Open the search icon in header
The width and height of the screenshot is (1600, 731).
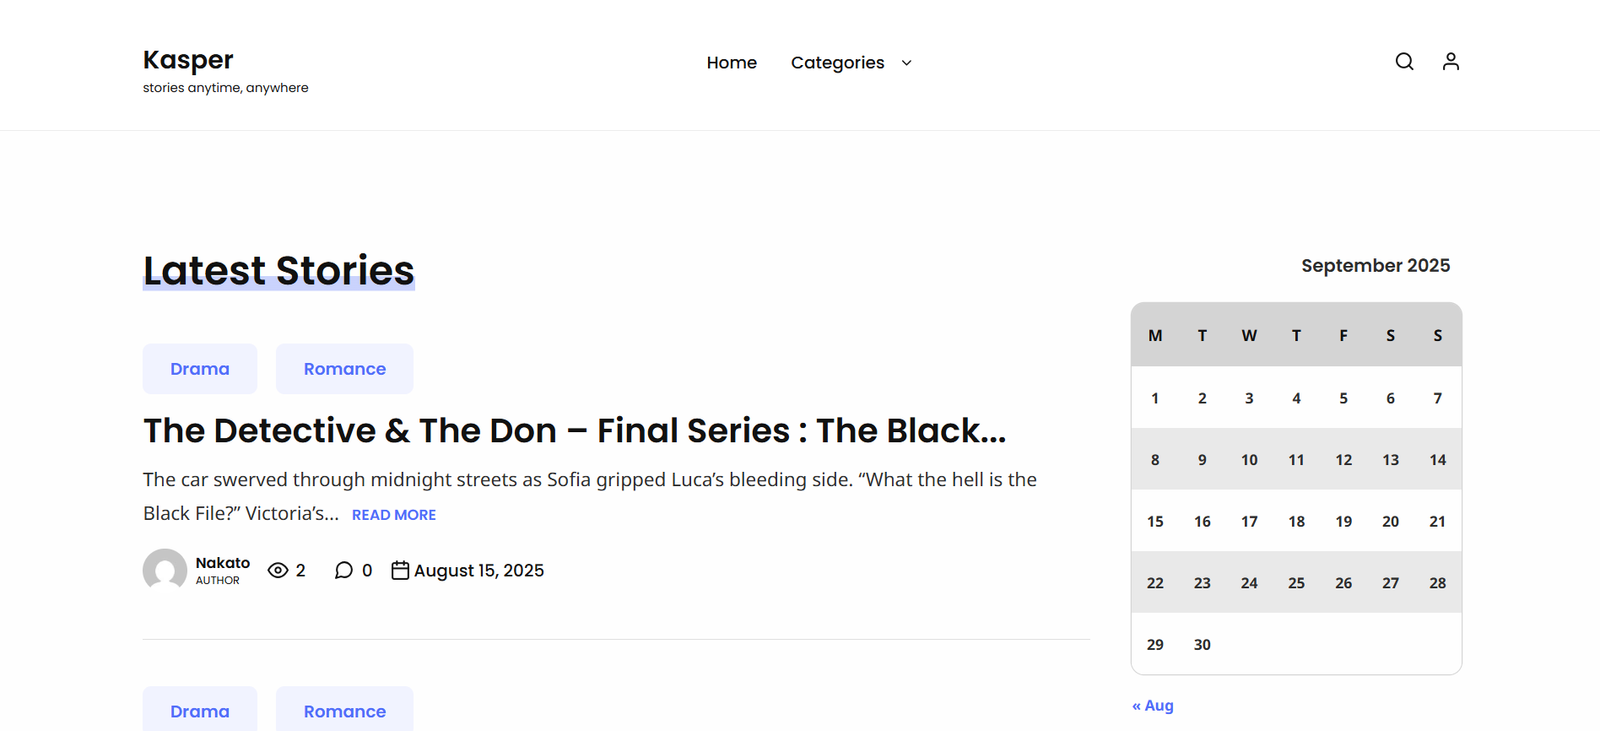(1404, 62)
